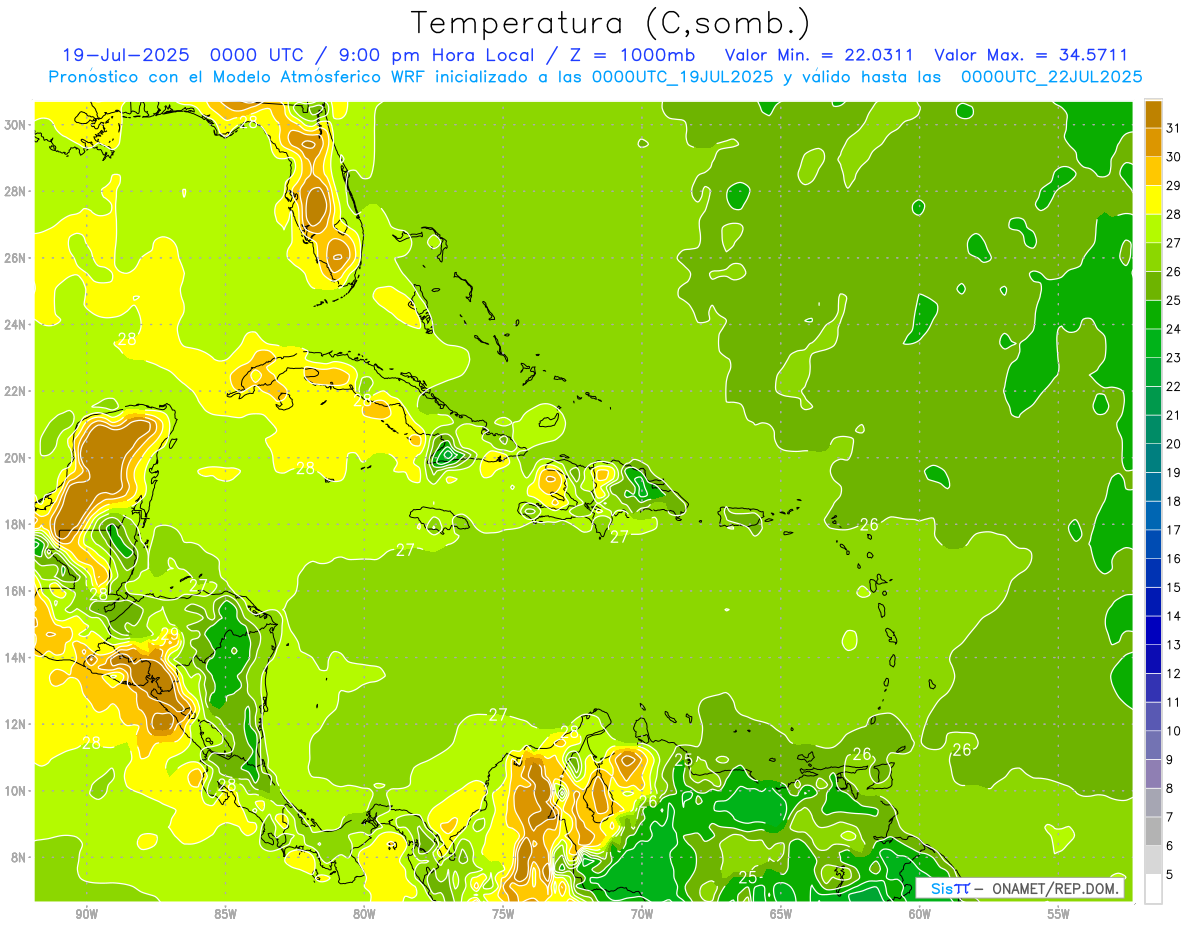Viewport: 1200px width, 927px height.
Task: Click the legend value 6 on the color scale
Action: click(x=1171, y=846)
